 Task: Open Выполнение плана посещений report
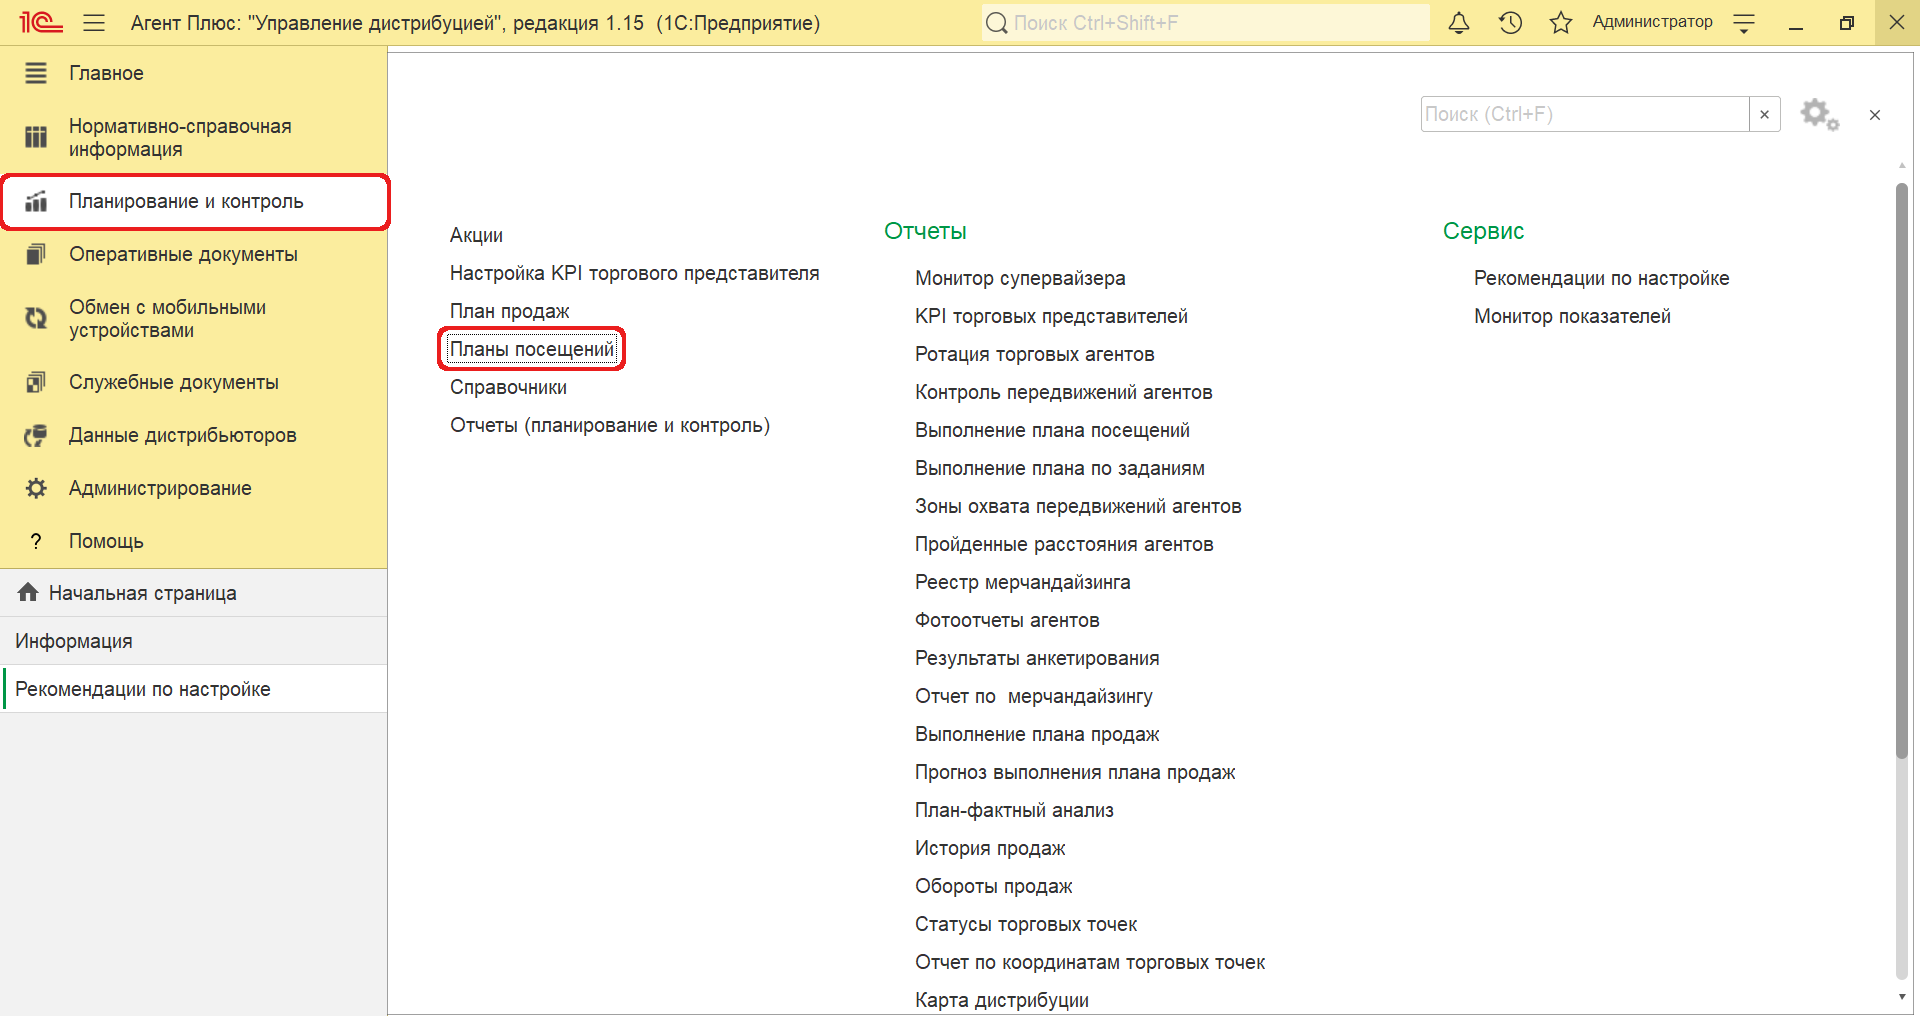click(x=1052, y=430)
